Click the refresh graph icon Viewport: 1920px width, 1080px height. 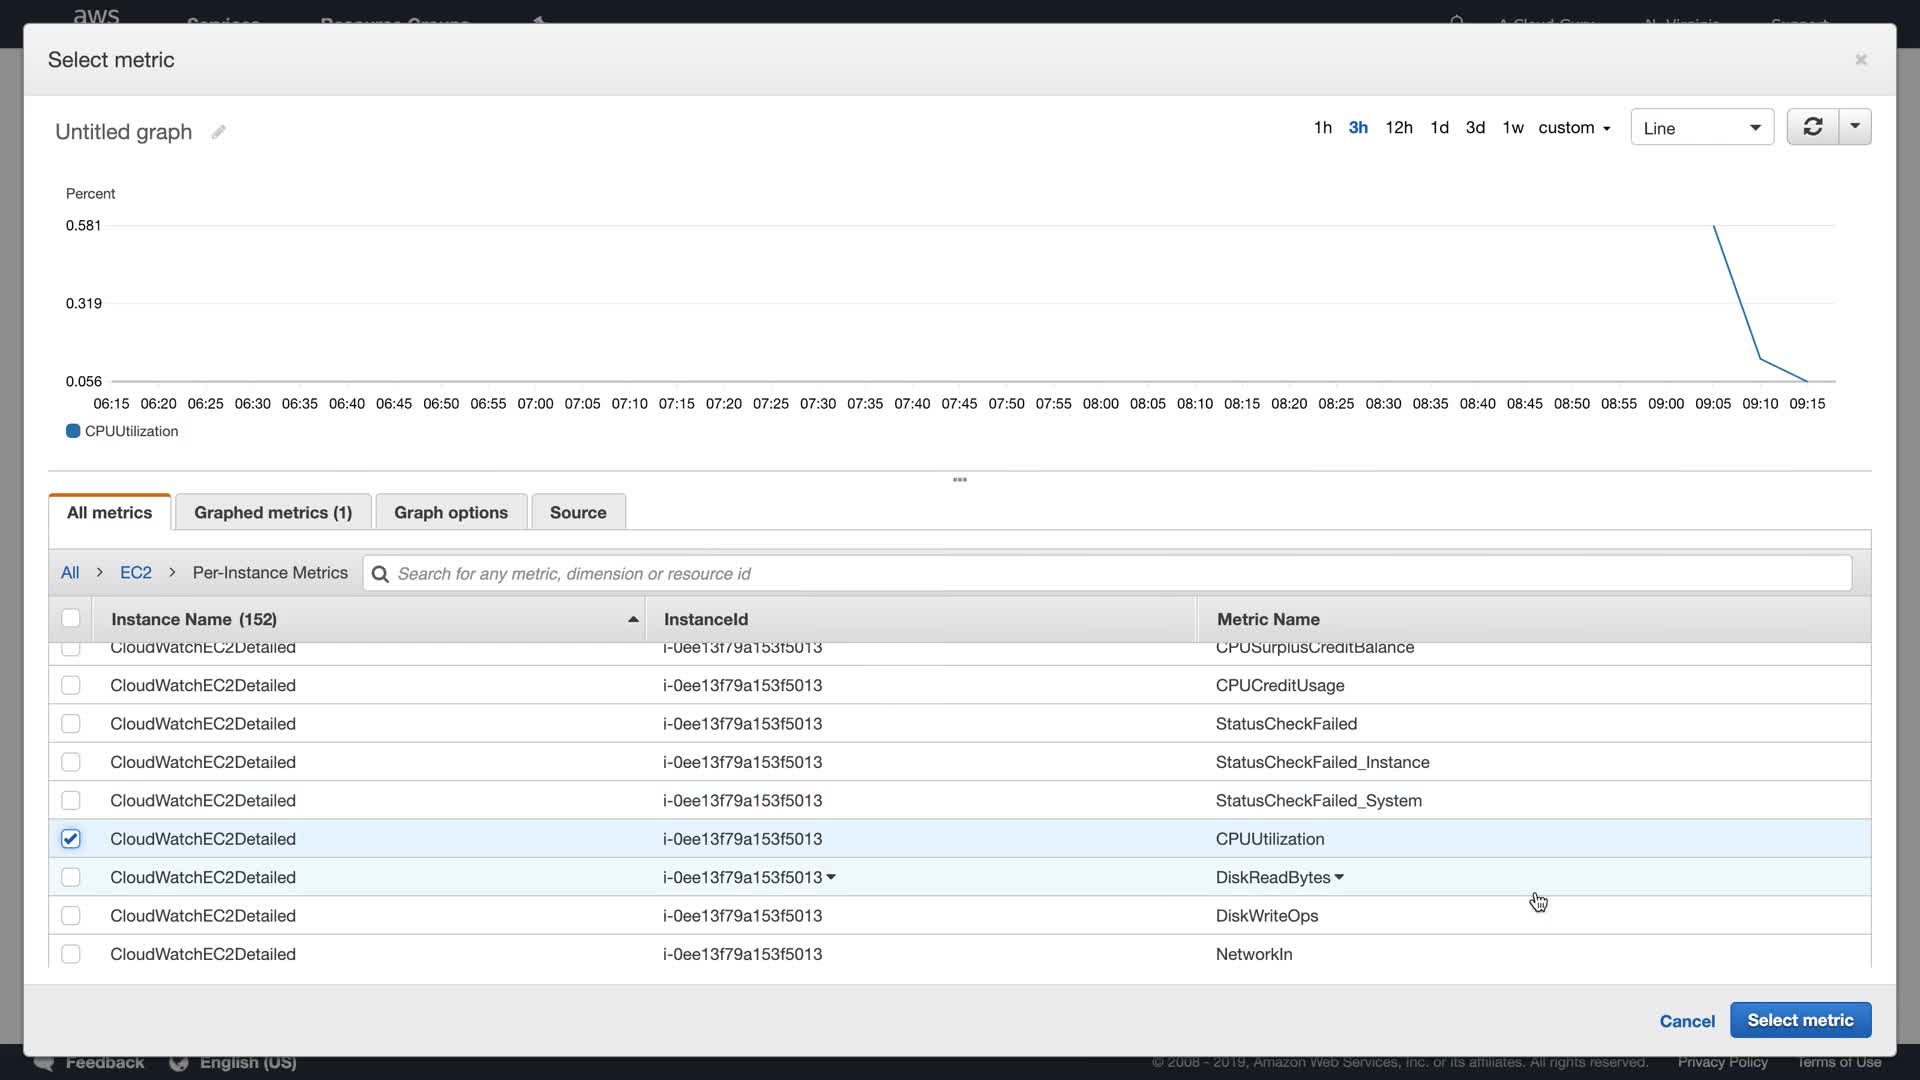[x=1812, y=127]
